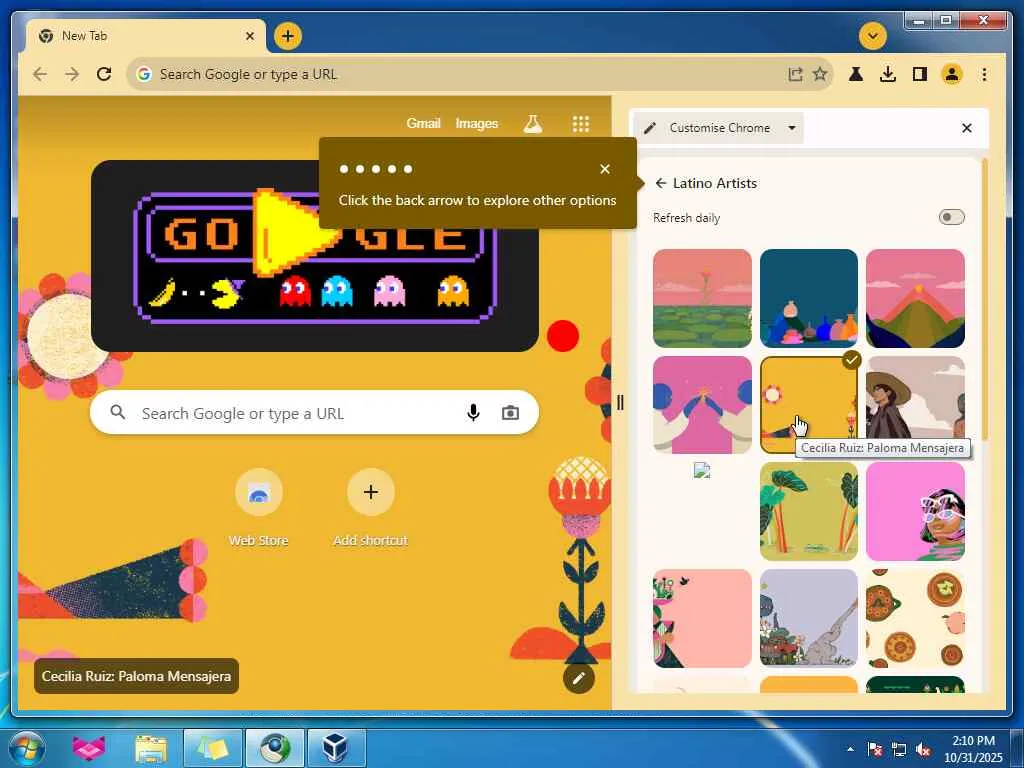Click back arrow next to Latino Artists
Image resolution: width=1024 pixels, height=768 pixels.
coord(660,184)
